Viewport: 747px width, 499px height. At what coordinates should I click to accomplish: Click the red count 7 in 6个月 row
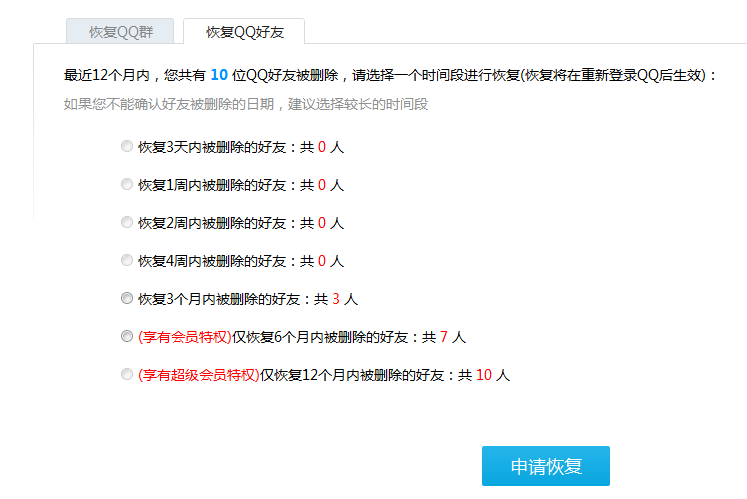[444, 337]
